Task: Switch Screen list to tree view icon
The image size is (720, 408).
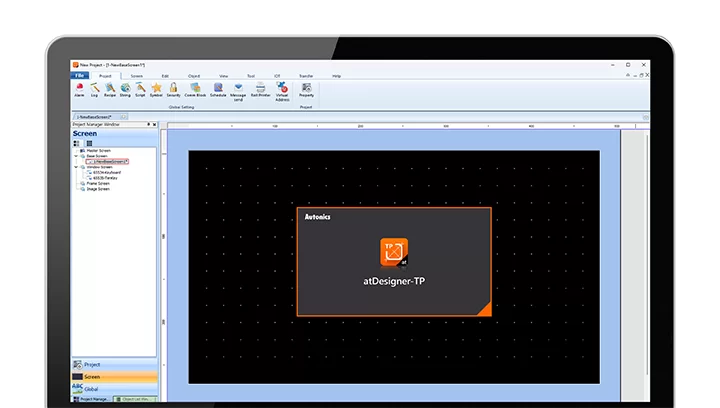Action: [x=77, y=144]
